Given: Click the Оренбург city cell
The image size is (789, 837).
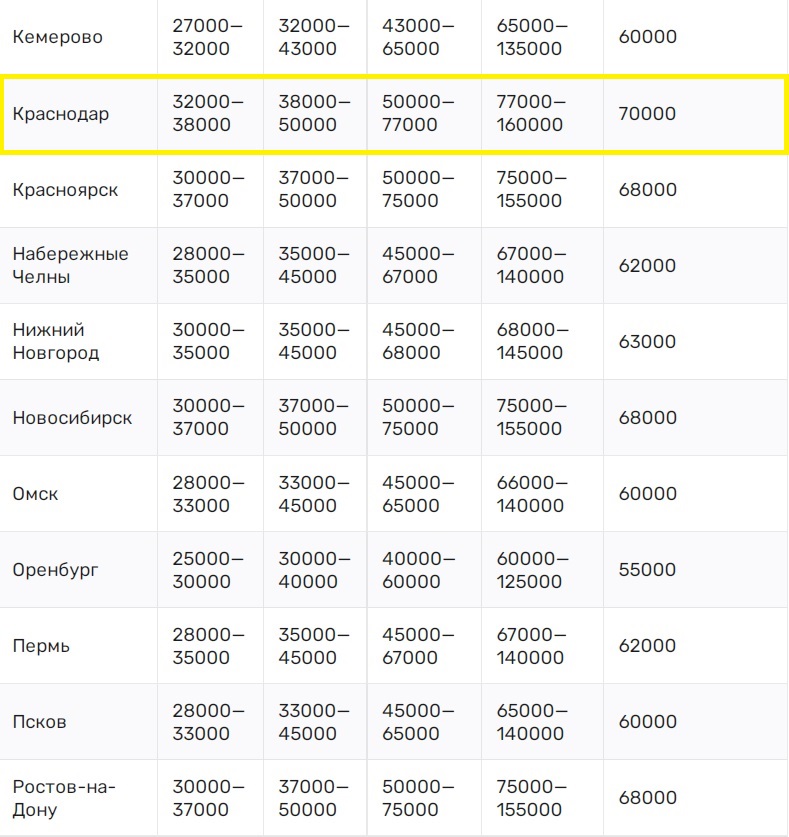Looking at the screenshot, I should 56,570.
